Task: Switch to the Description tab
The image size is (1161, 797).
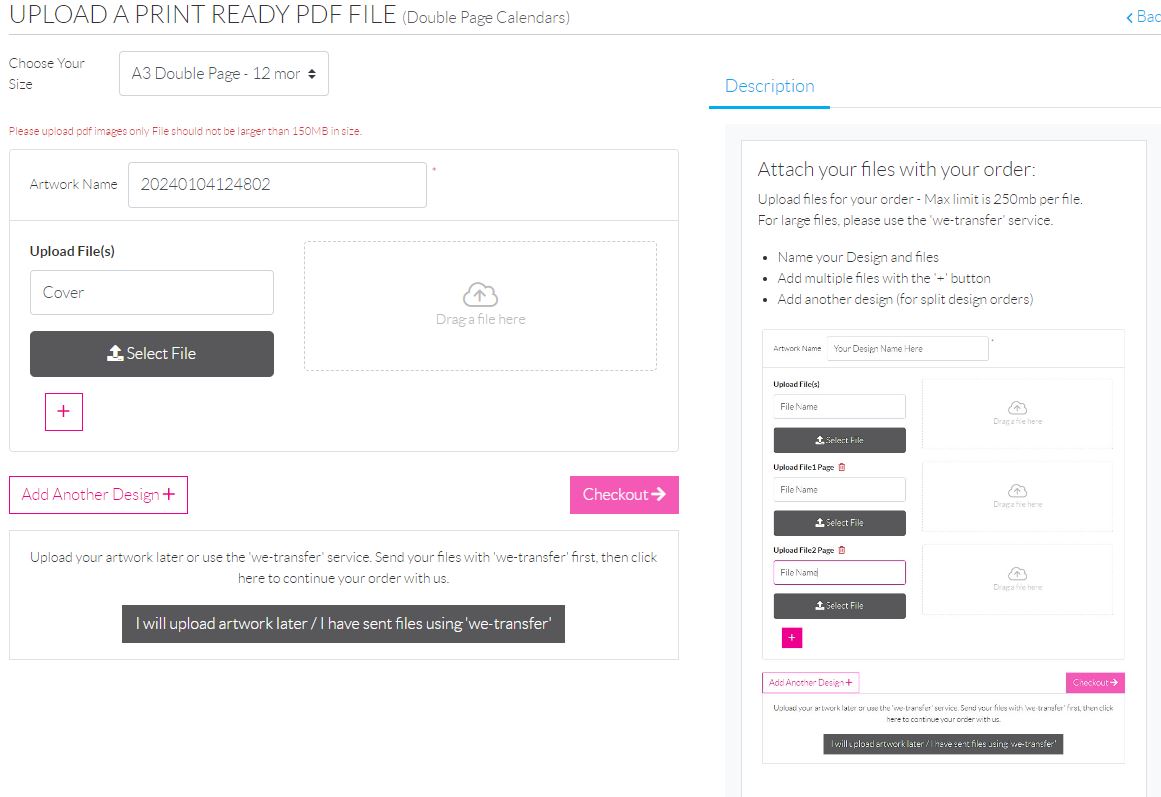Action: [769, 86]
